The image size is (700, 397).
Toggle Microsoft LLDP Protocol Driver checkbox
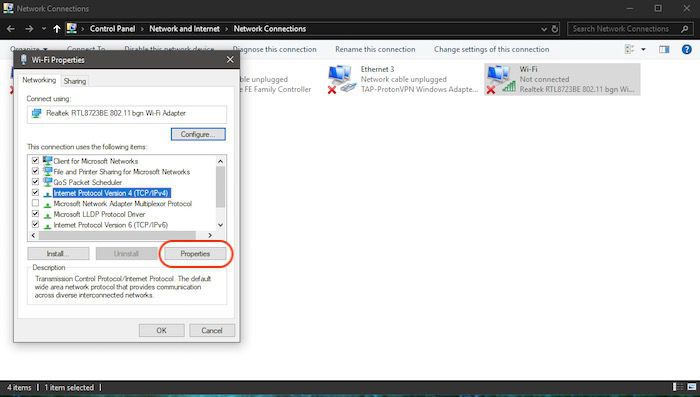click(x=35, y=214)
